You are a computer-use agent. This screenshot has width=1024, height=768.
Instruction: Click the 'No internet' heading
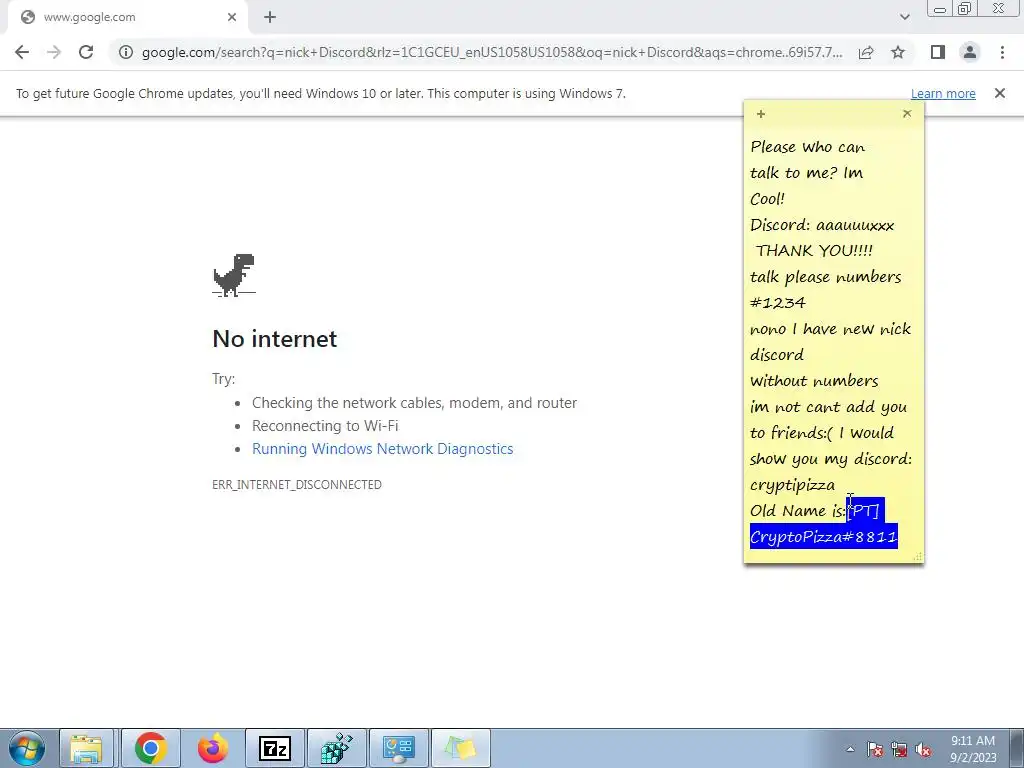[275, 338]
